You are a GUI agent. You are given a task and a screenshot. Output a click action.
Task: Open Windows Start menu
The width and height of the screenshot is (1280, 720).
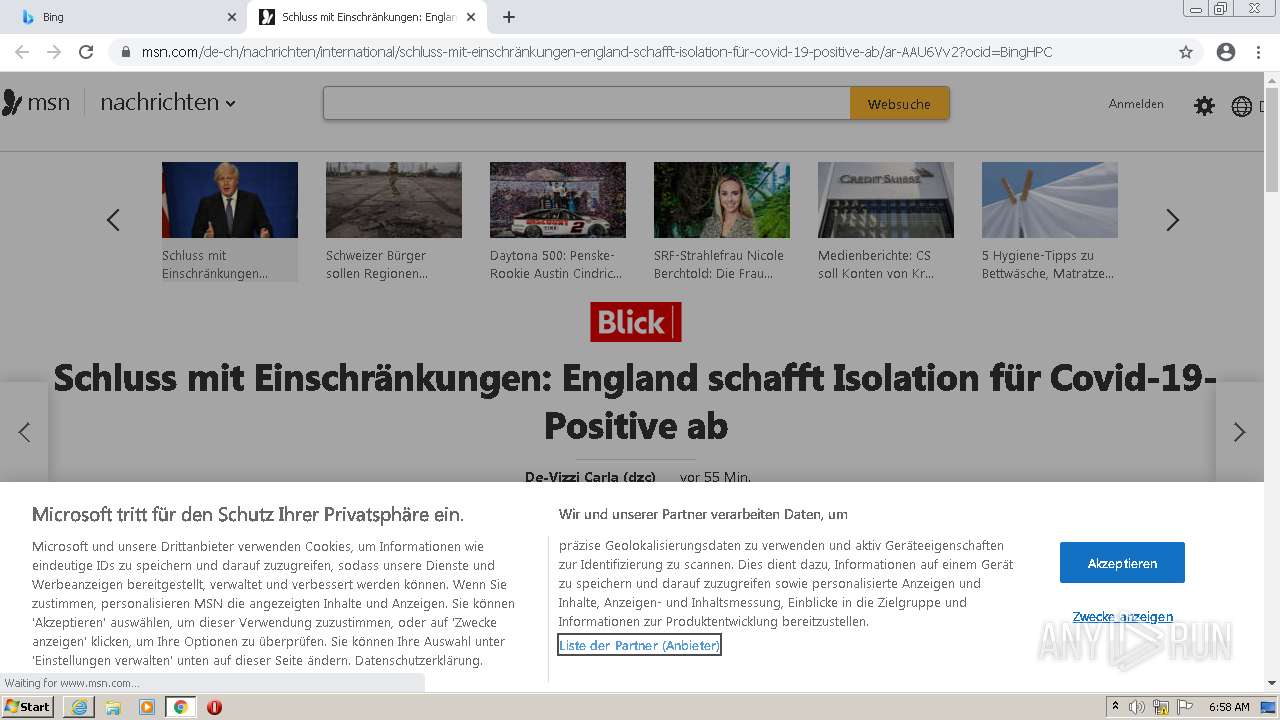28,706
